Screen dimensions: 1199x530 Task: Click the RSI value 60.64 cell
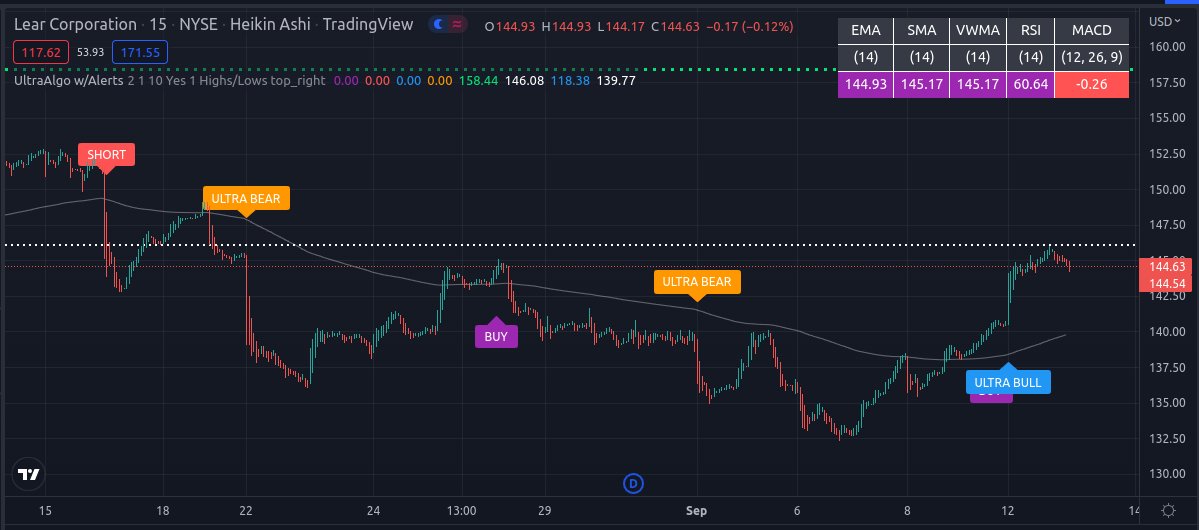[1029, 84]
